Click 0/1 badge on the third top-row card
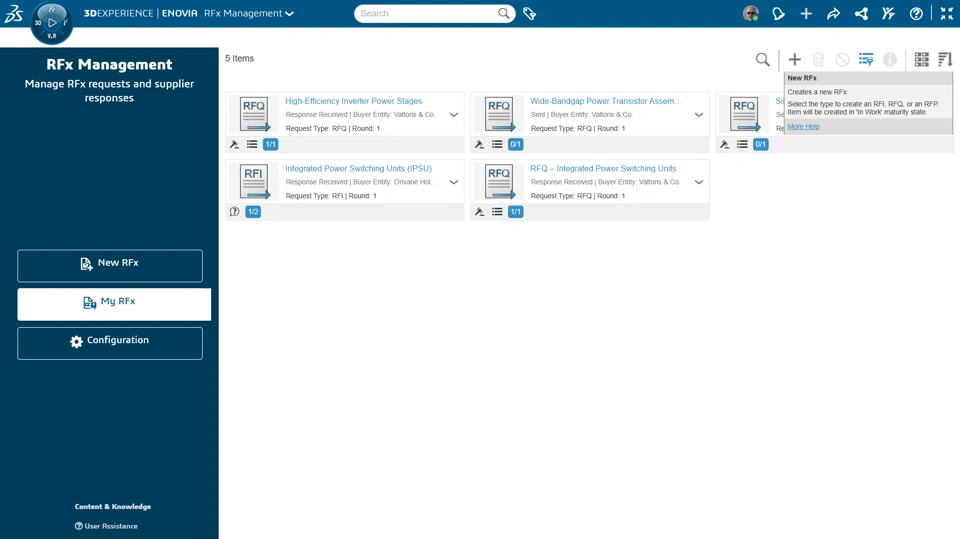This screenshot has height=539, width=960. [760, 145]
